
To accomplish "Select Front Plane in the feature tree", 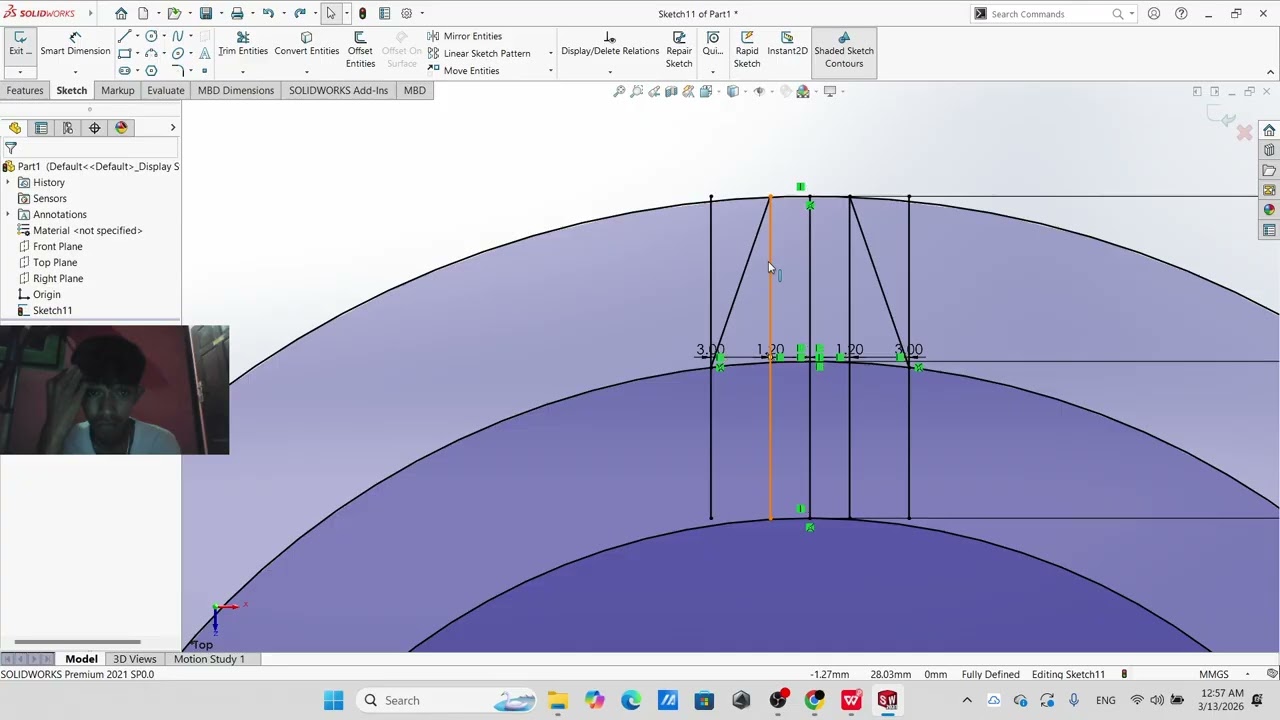I will [x=57, y=247].
